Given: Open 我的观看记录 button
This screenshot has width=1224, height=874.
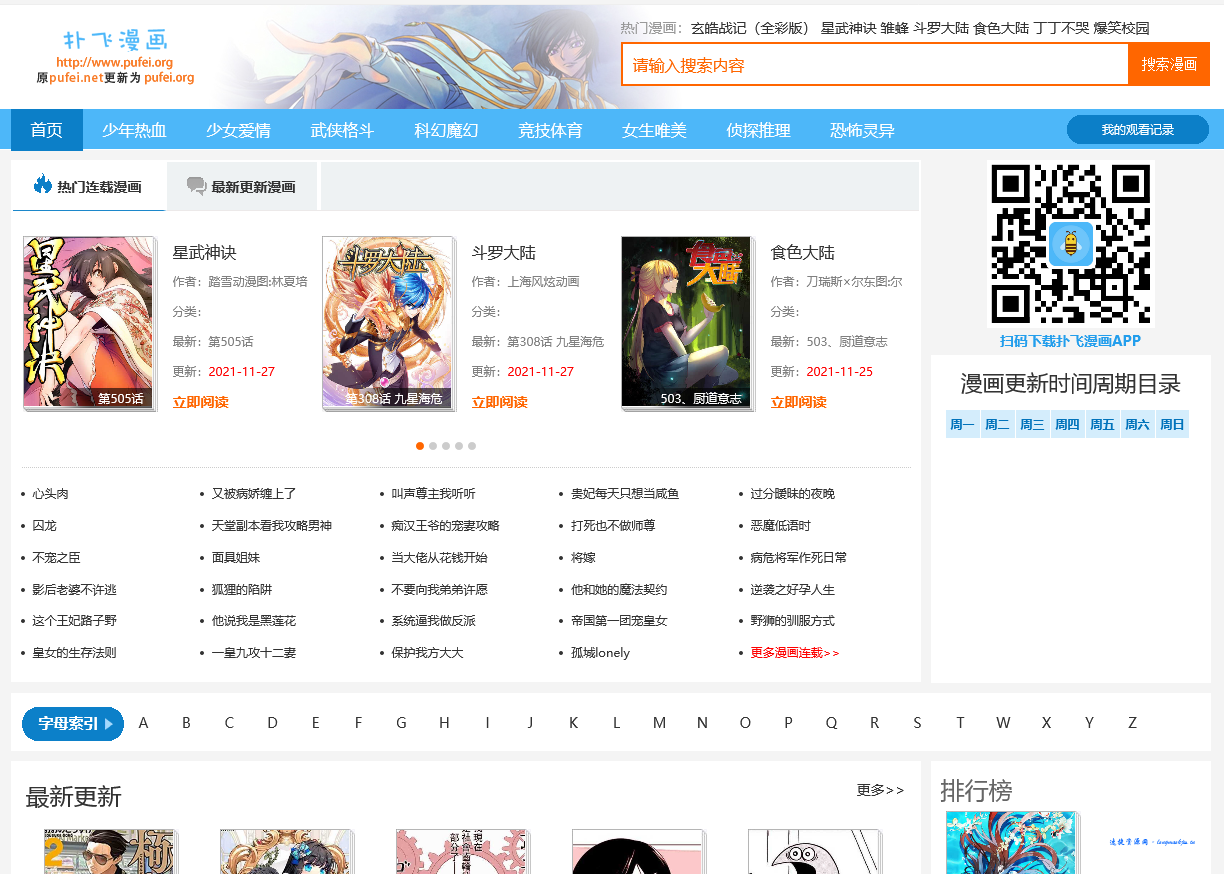Looking at the screenshot, I should (x=1138, y=130).
